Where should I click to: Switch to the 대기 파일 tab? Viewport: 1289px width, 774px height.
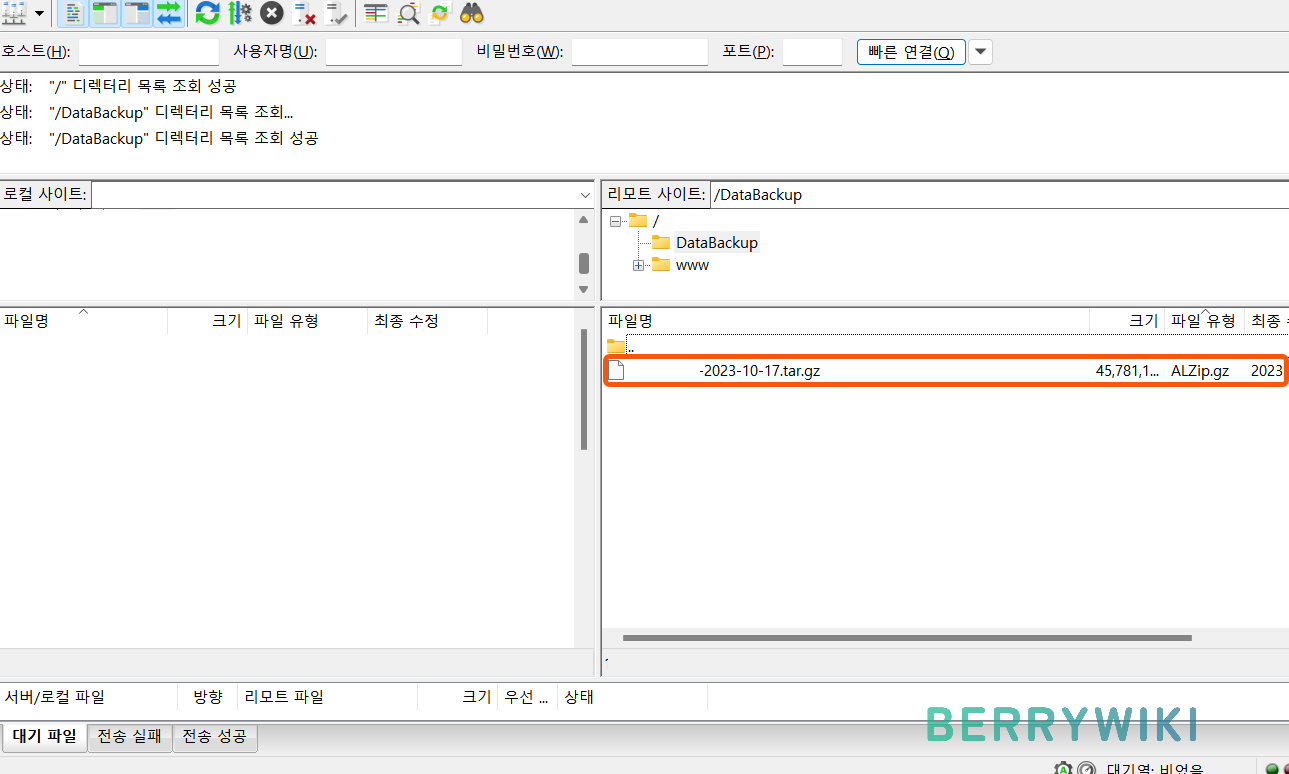[44, 737]
